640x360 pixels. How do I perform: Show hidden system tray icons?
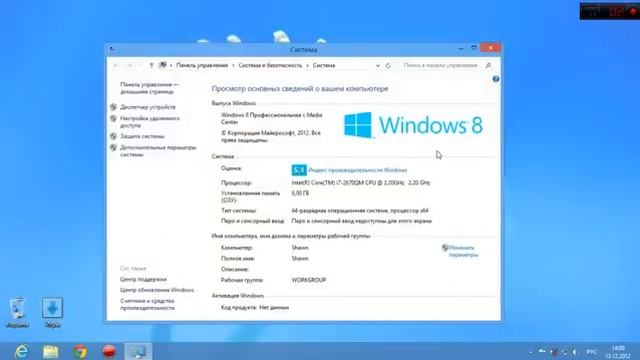click(531, 352)
